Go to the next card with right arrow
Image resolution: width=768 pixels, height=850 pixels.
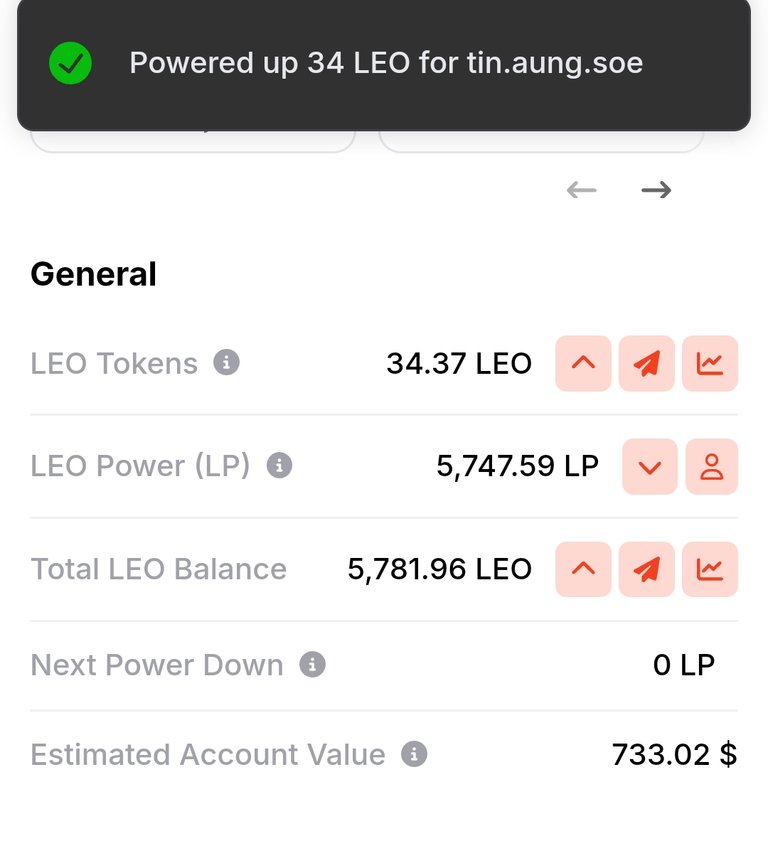click(x=656, y=190)
